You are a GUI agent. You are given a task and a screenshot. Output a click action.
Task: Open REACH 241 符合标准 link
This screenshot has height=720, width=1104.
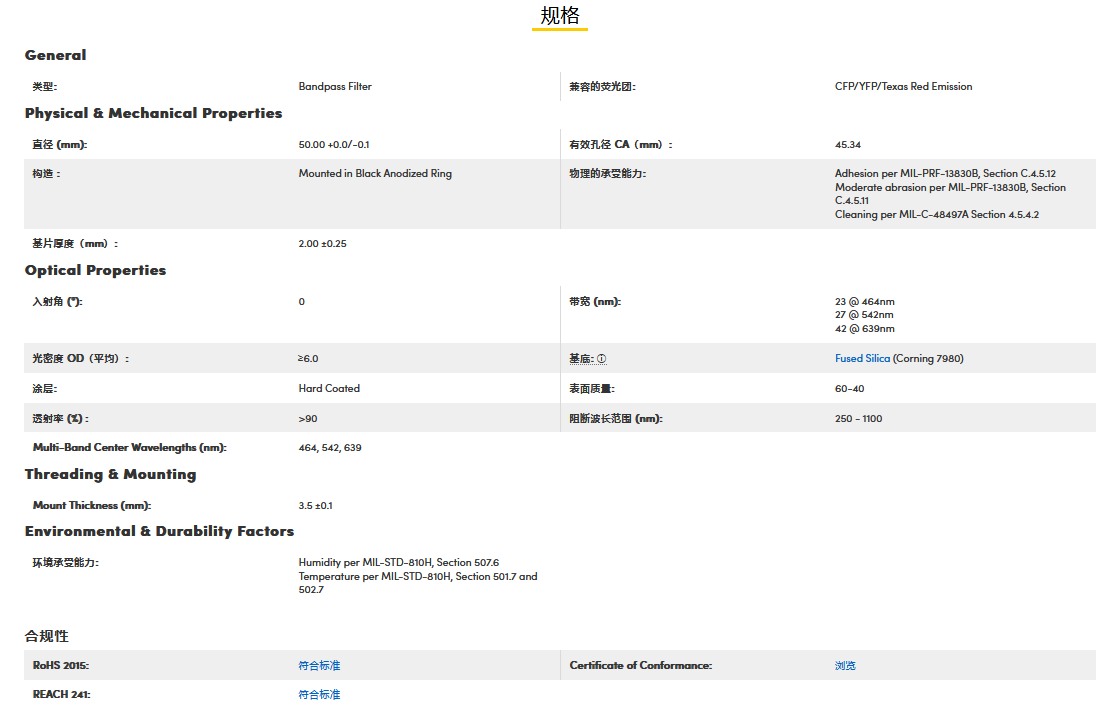[x=319, y=694]
